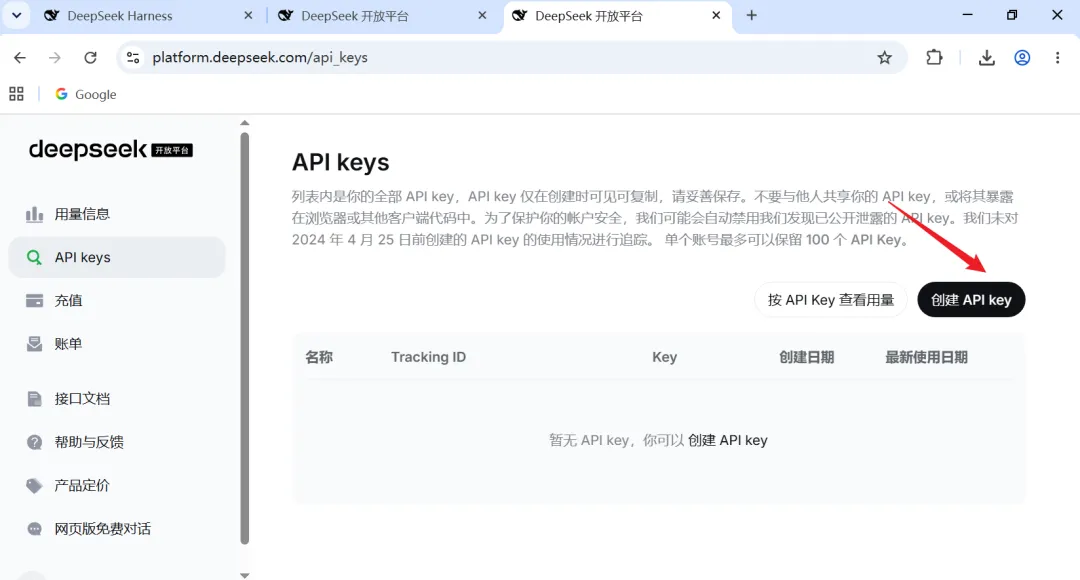Click the 最新使用日期 column header
The image size is (1080, 580).
(926, 357)
